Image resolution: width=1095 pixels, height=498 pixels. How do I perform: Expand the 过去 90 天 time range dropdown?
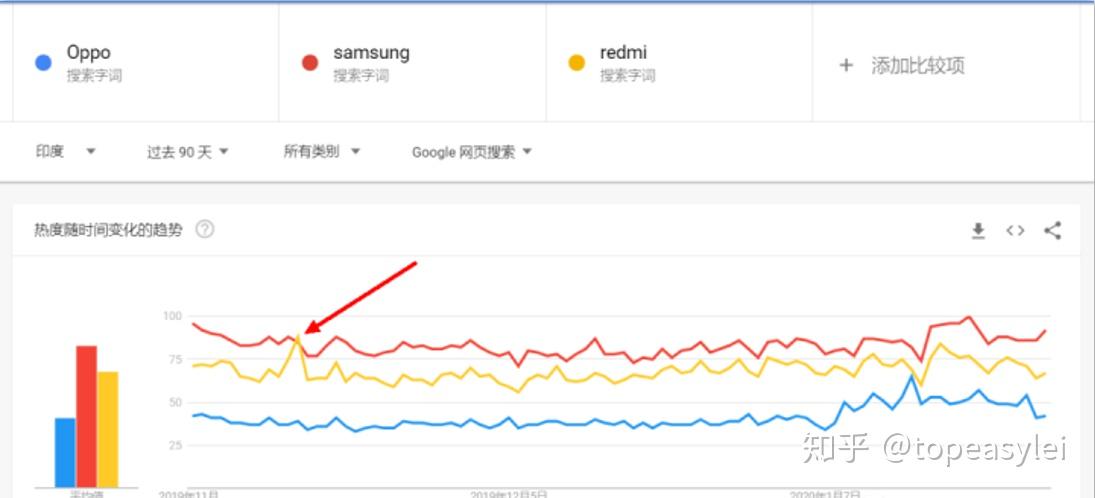pyautogui.click(x=188, y=152)
